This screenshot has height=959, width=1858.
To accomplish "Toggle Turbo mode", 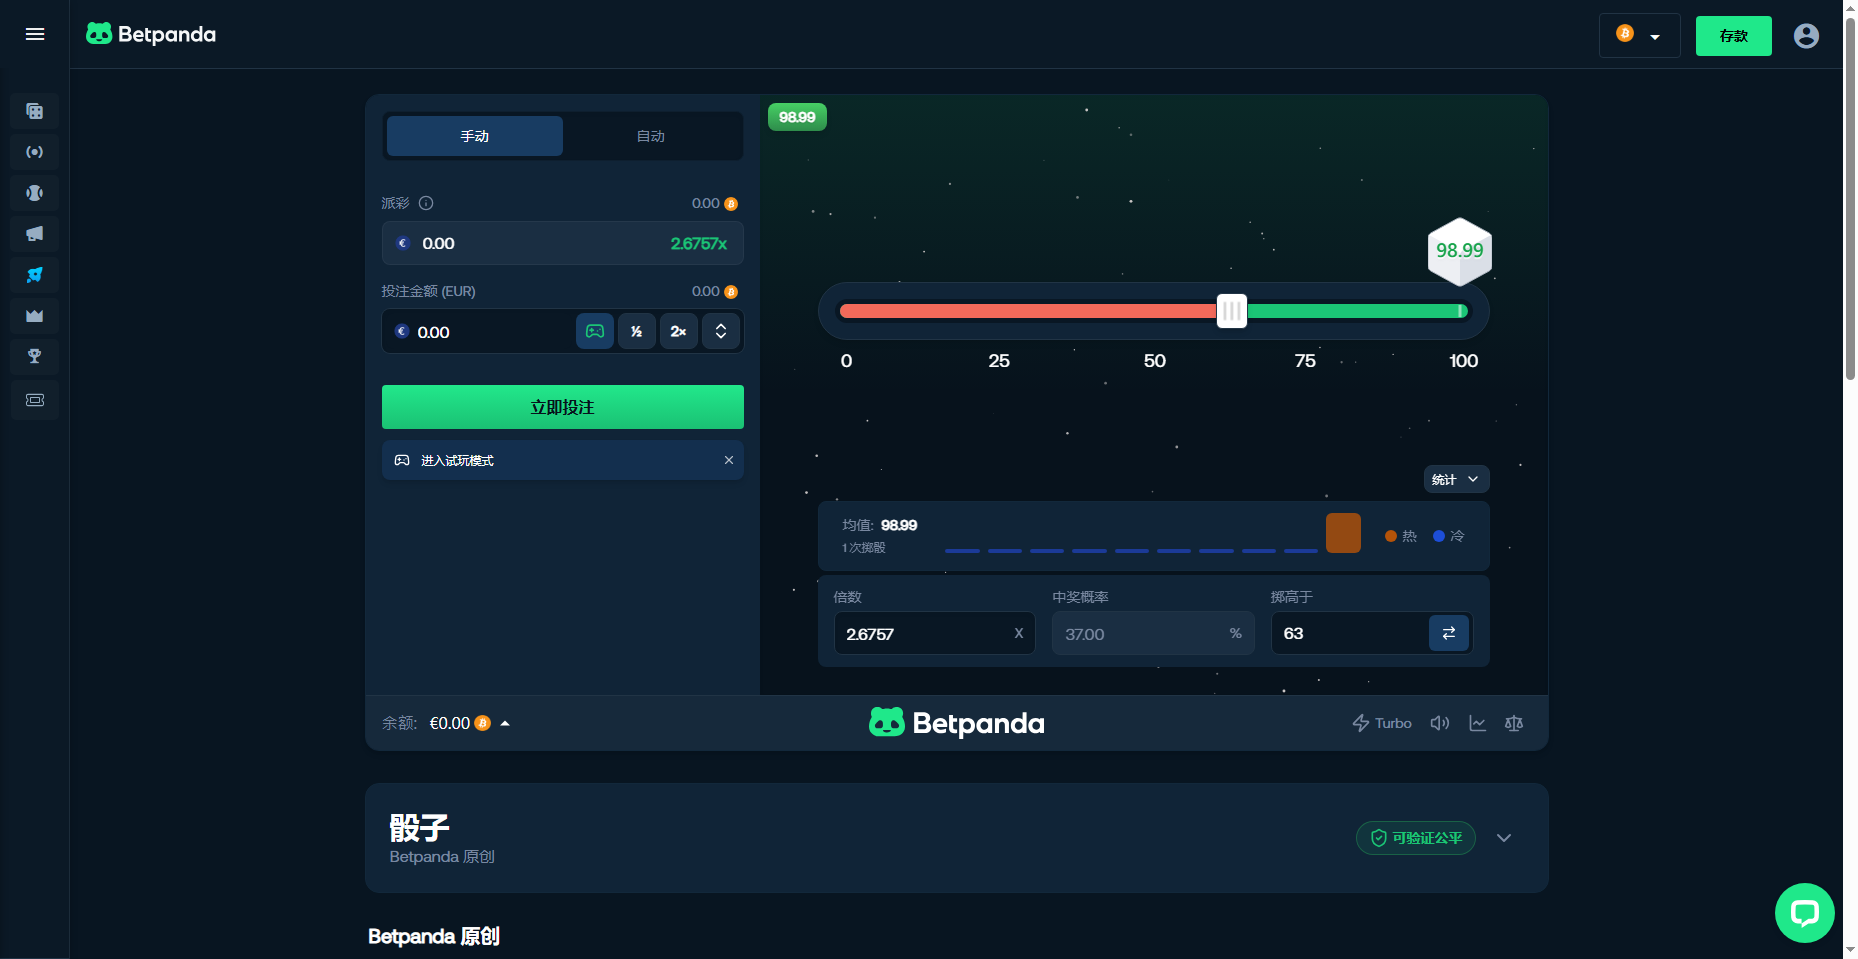I will click(1381, 723).
